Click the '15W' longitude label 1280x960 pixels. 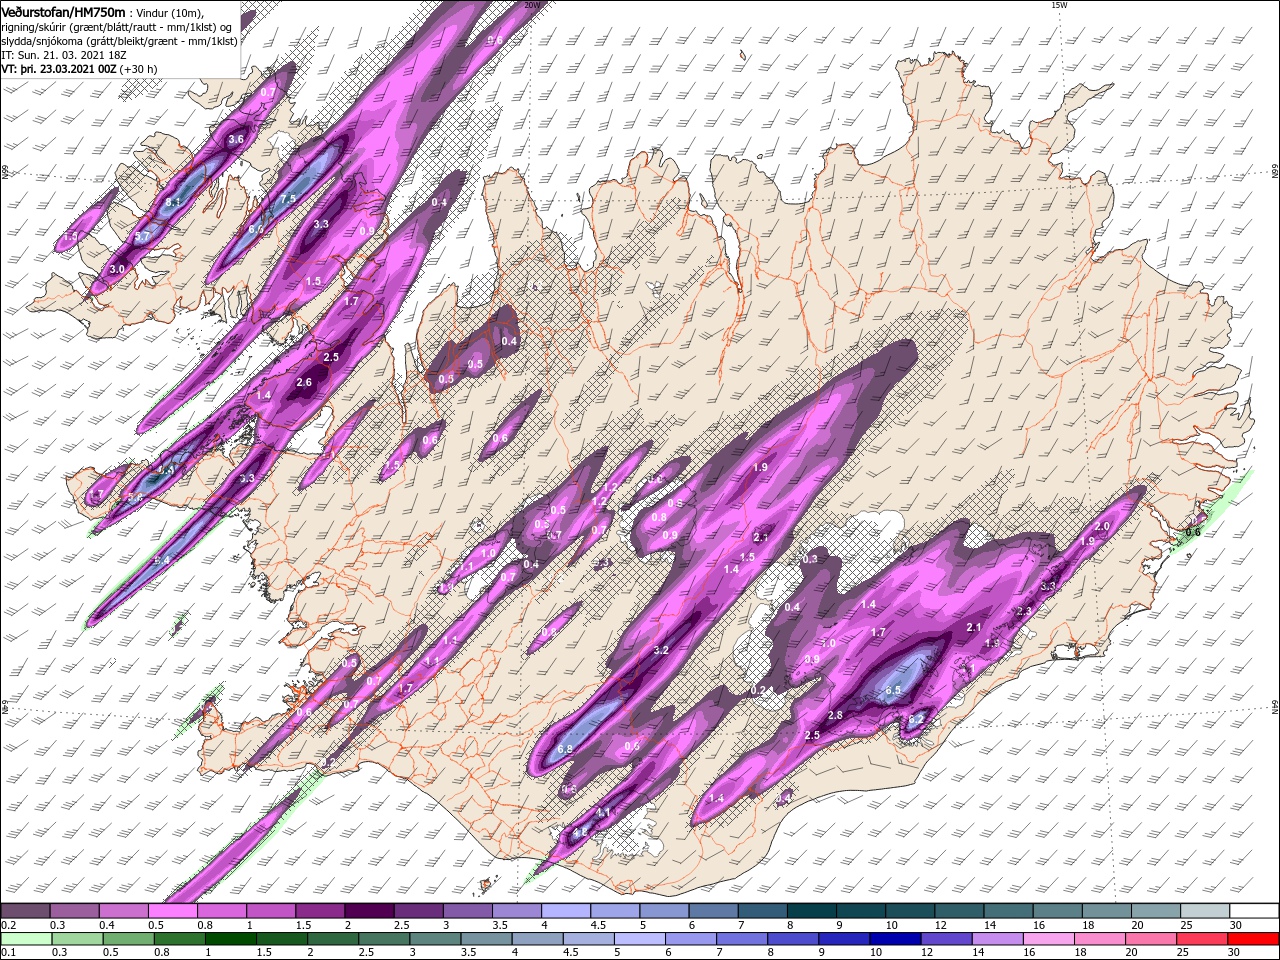pos(1060,5)
